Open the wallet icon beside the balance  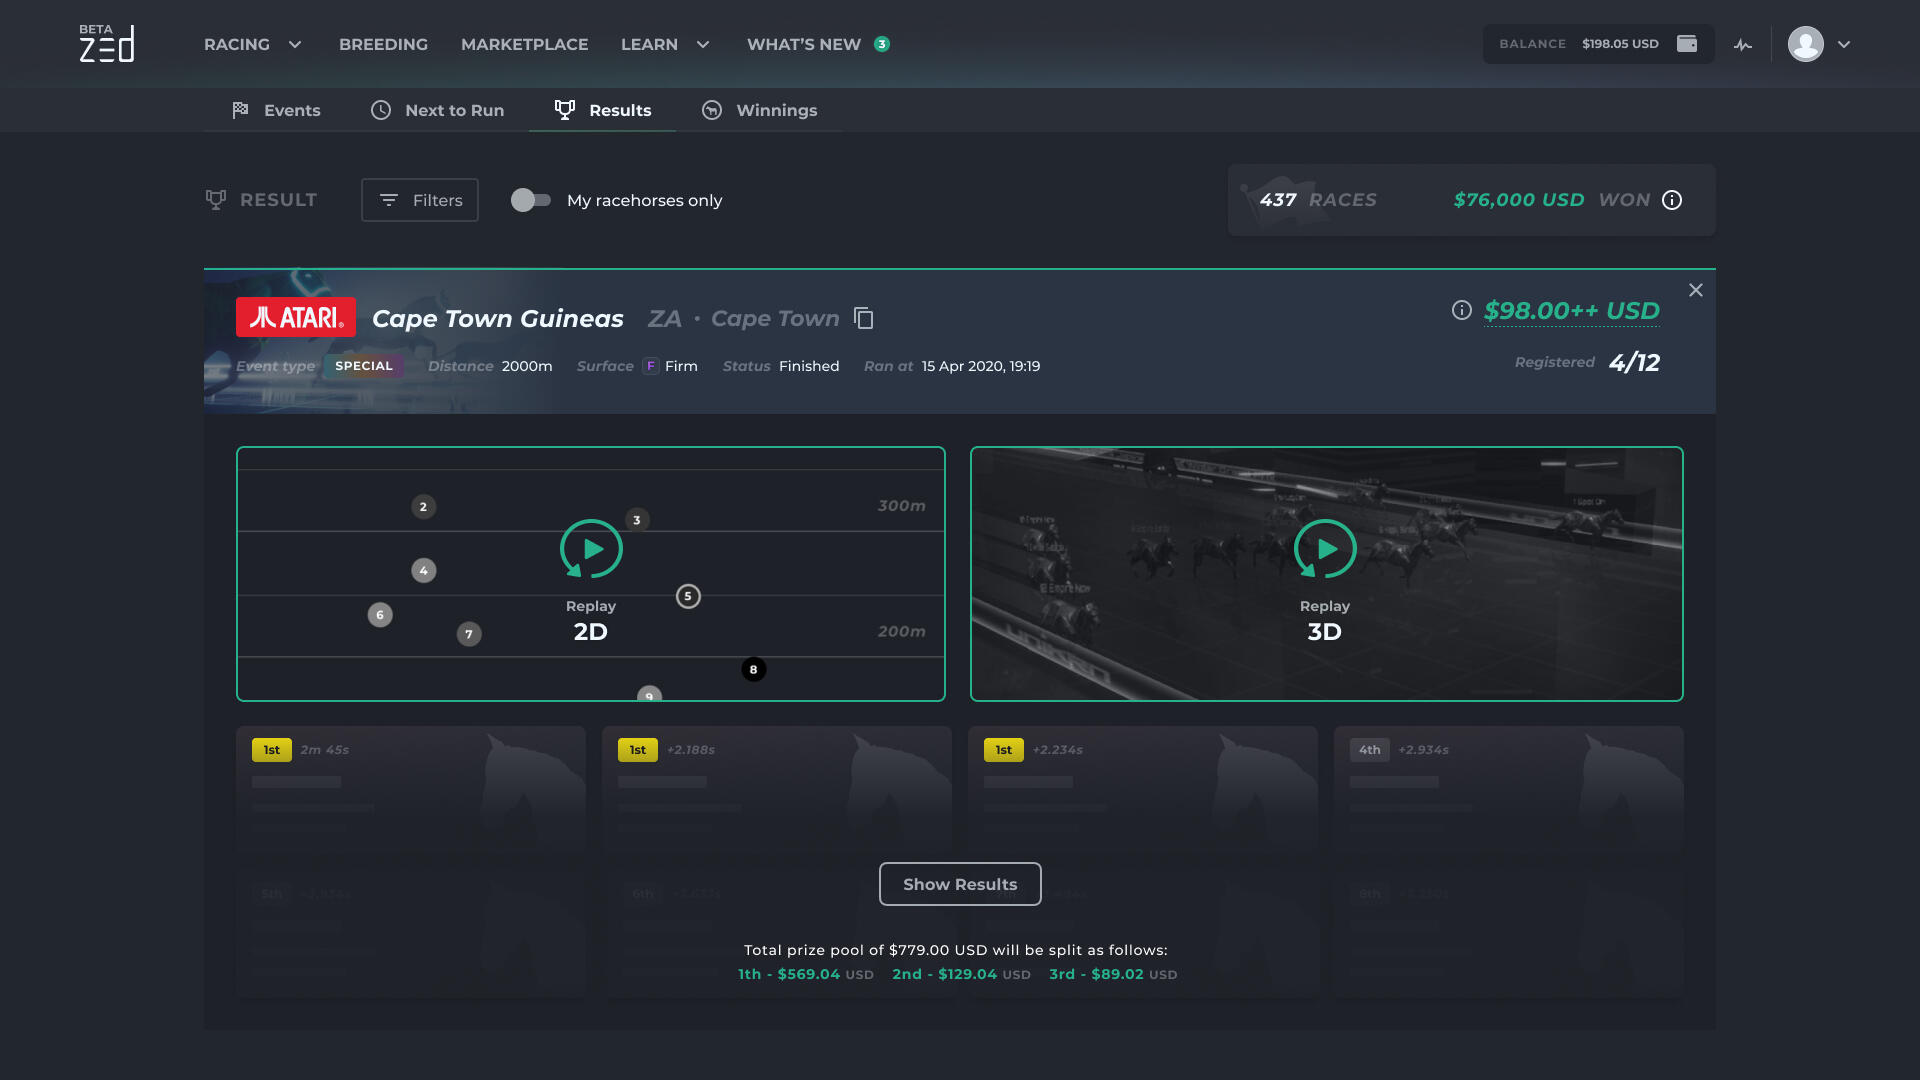[x=1687, y=44]
